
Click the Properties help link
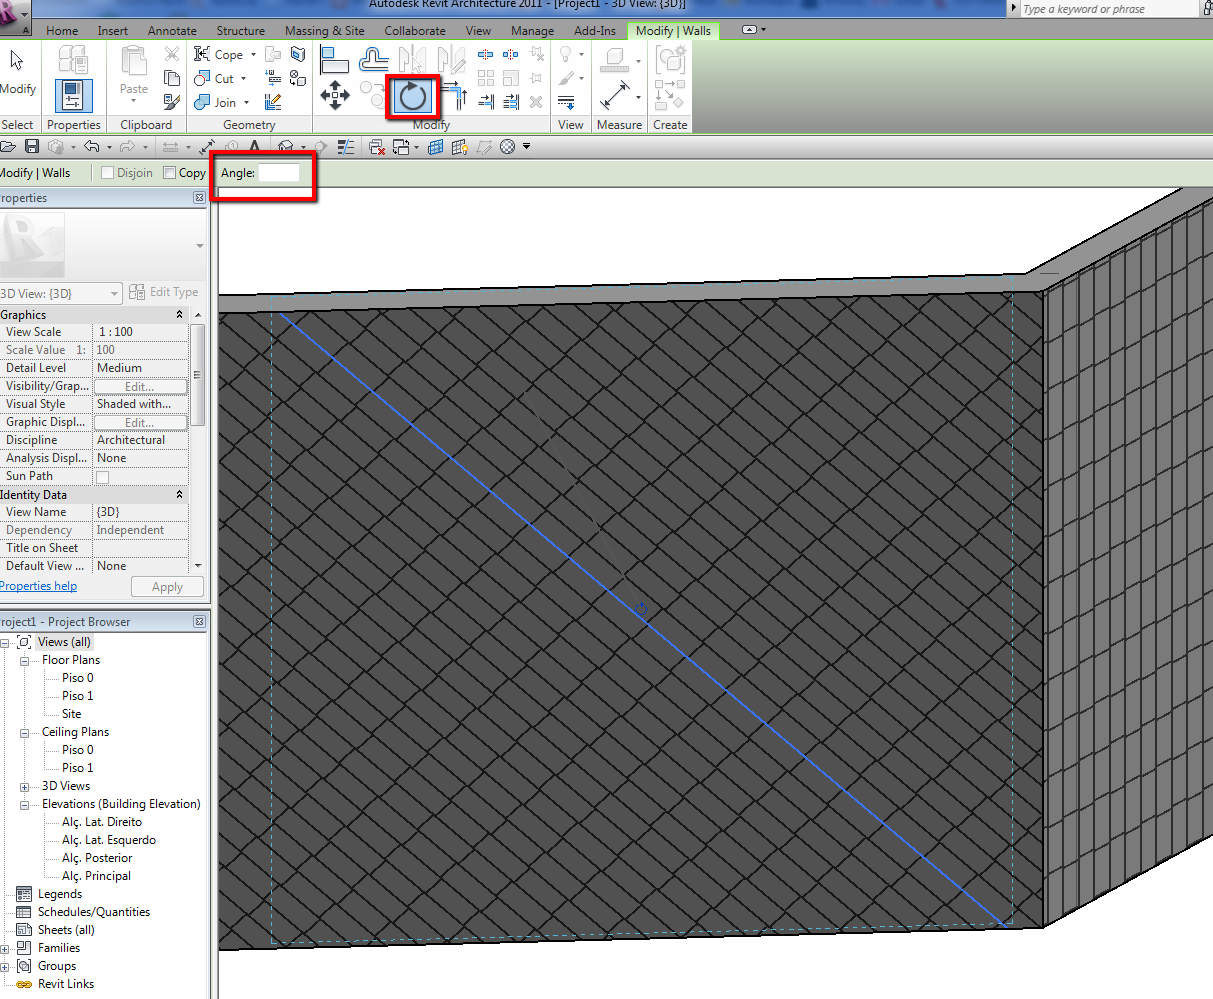point(38,587)
